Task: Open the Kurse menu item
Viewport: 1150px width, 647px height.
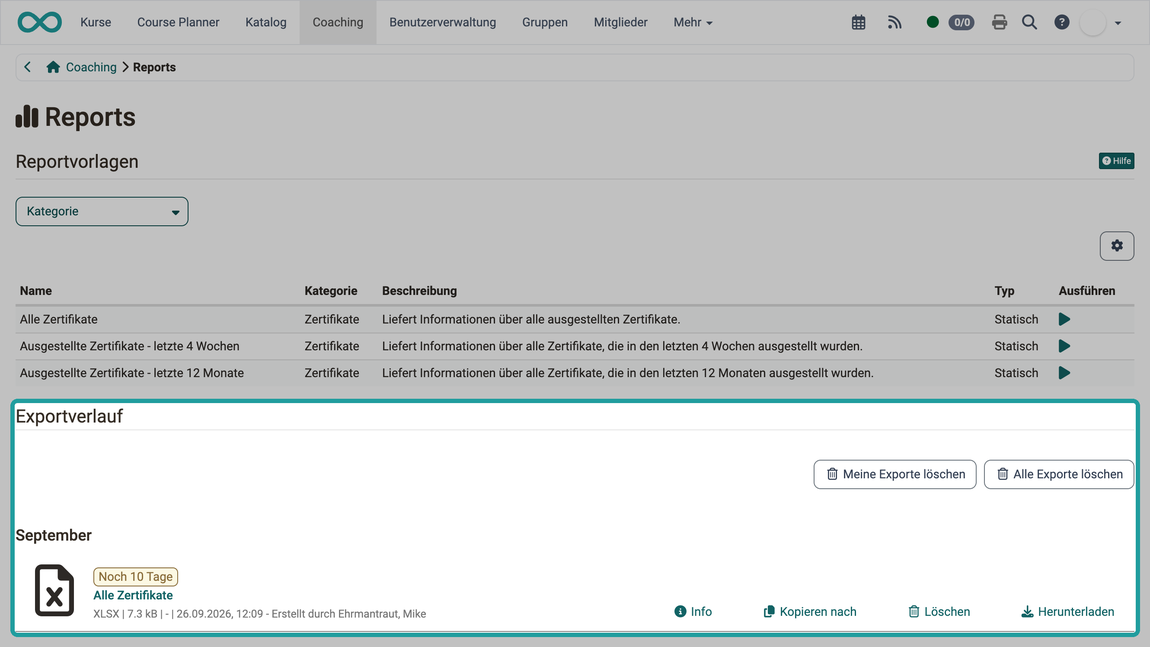Action: coord(95,22)
